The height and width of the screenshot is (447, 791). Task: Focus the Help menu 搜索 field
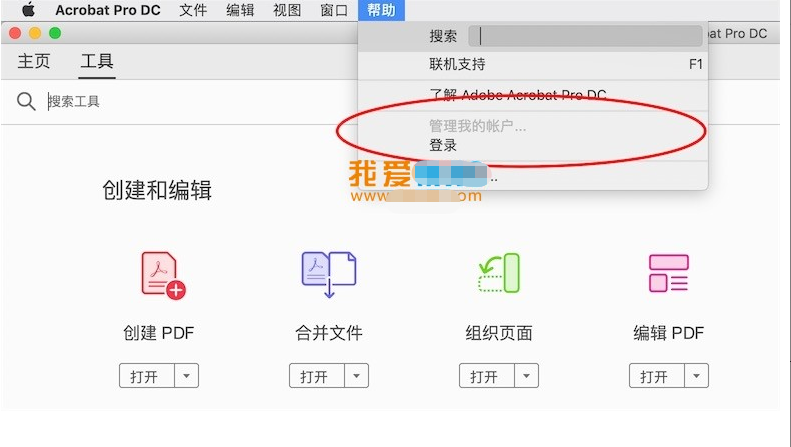click(585, 36)
